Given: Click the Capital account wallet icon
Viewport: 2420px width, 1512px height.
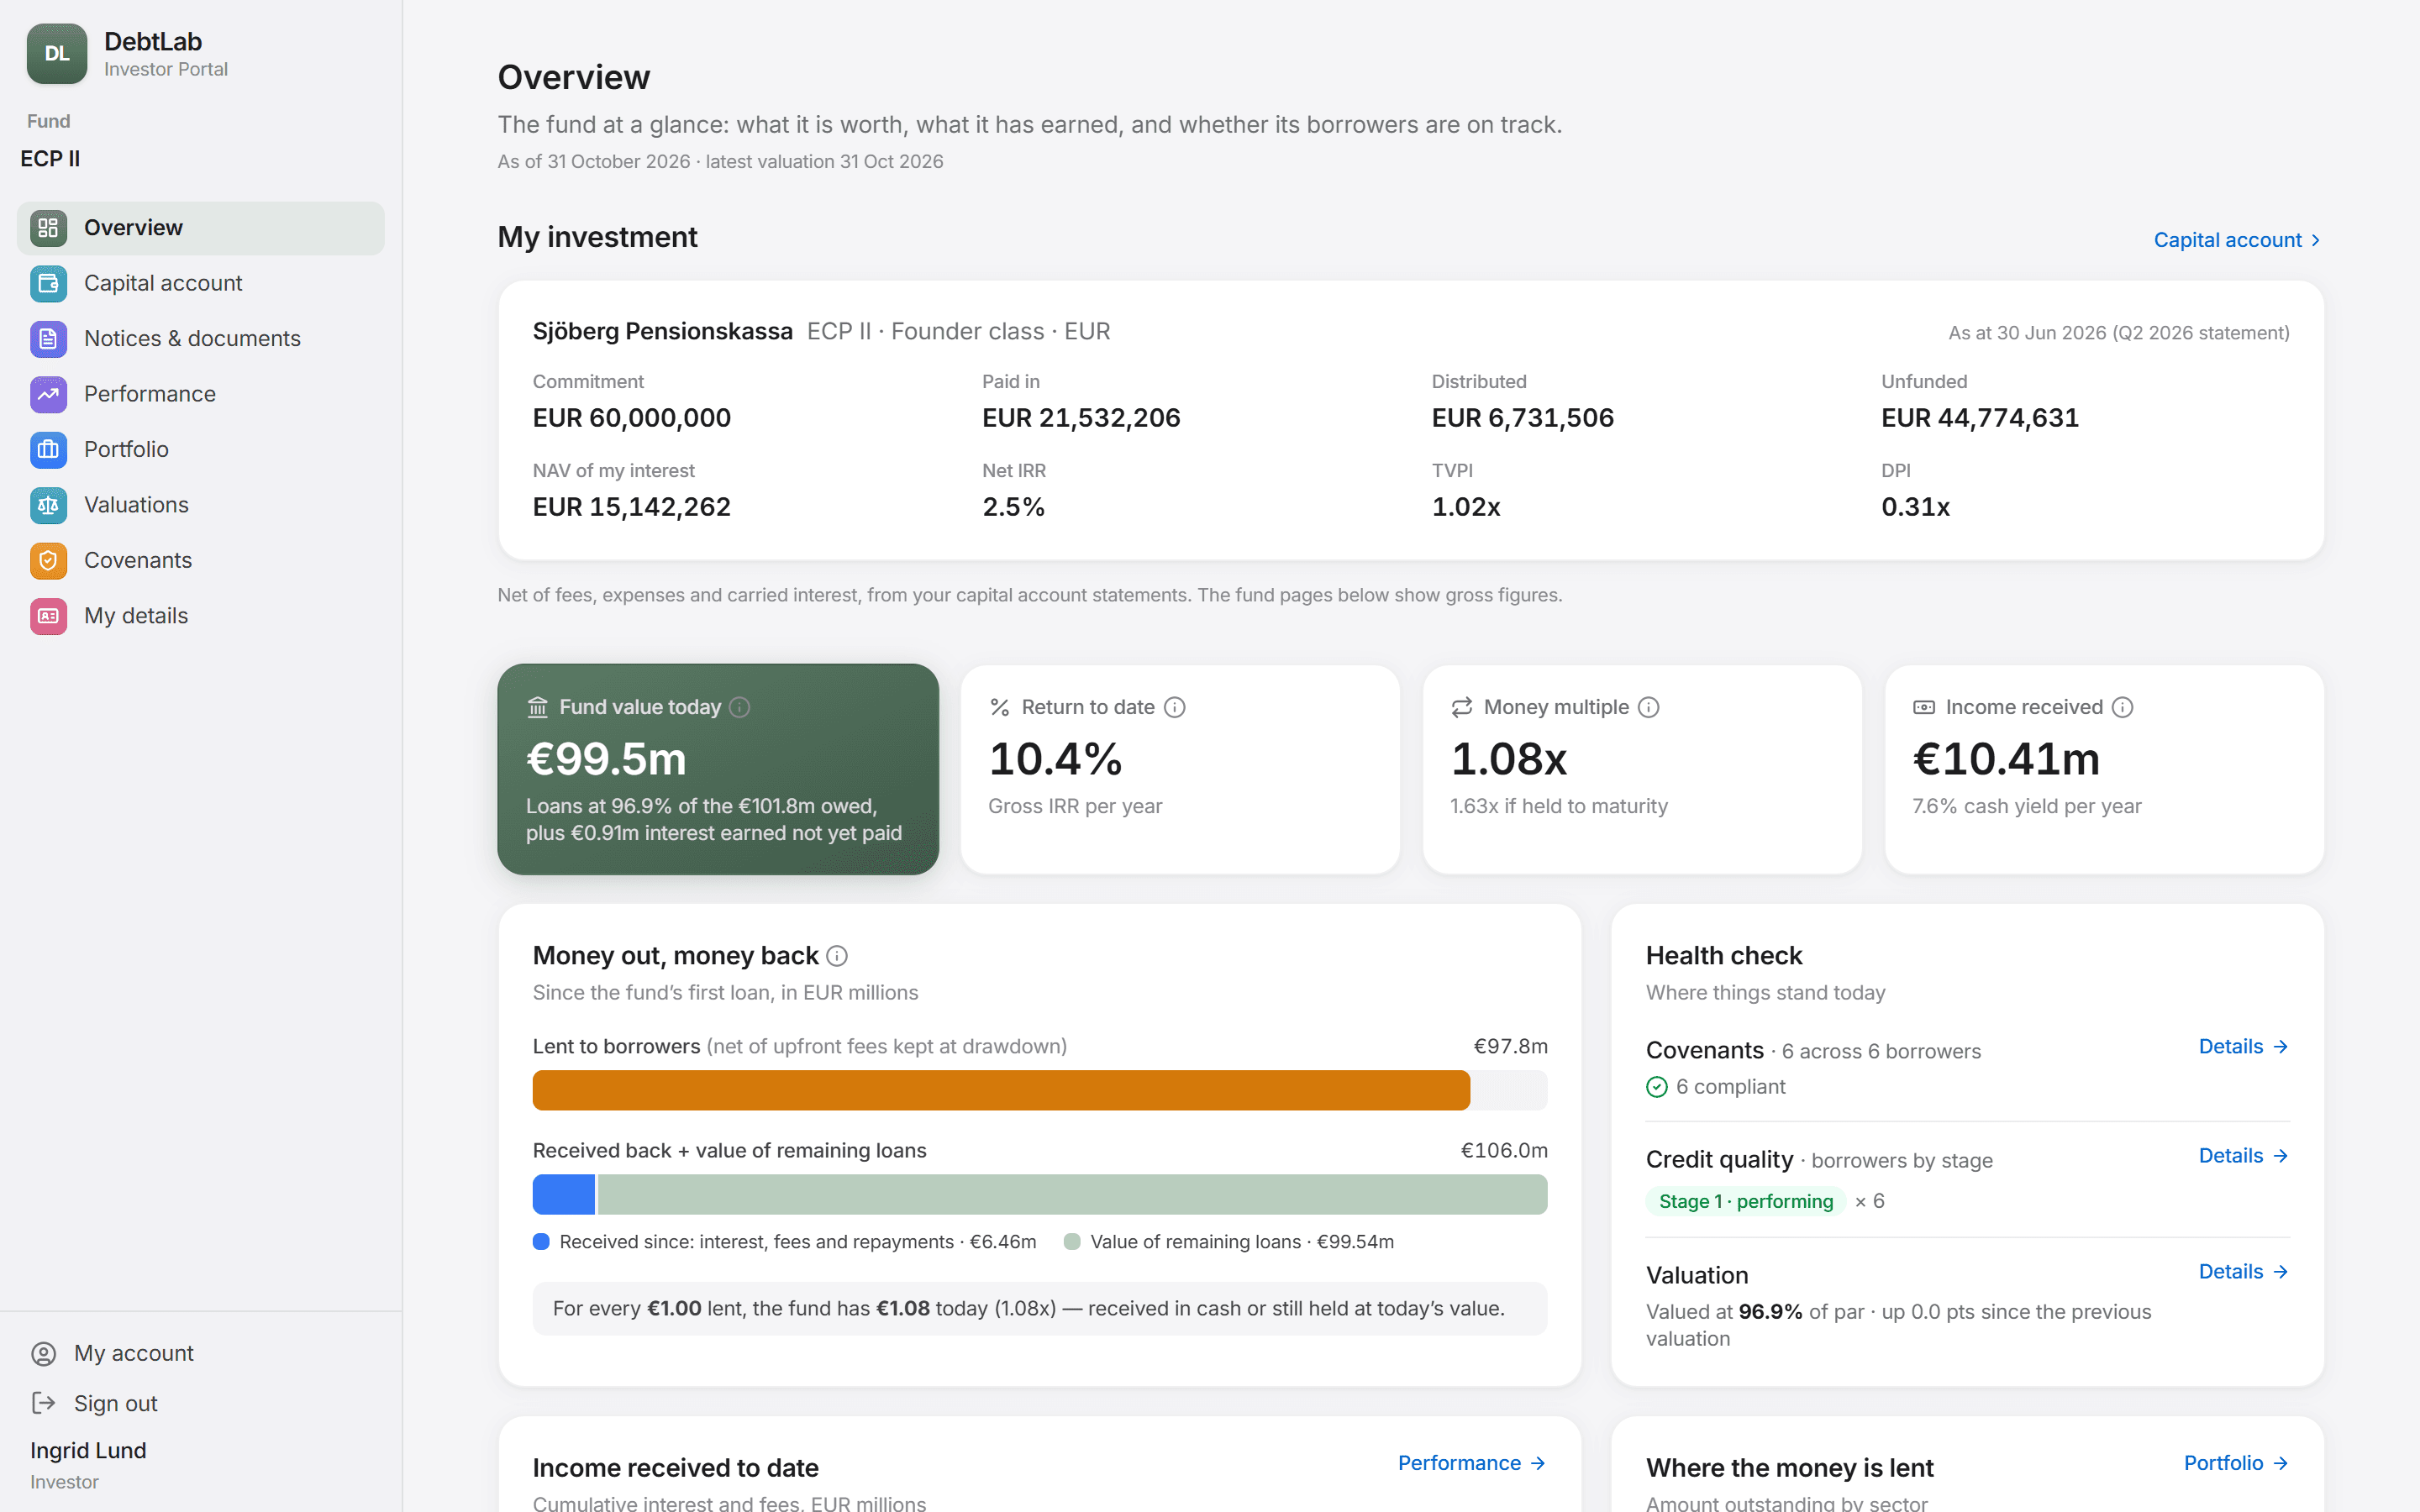Looking at the screenshot, I should click(x=48, y=284).
